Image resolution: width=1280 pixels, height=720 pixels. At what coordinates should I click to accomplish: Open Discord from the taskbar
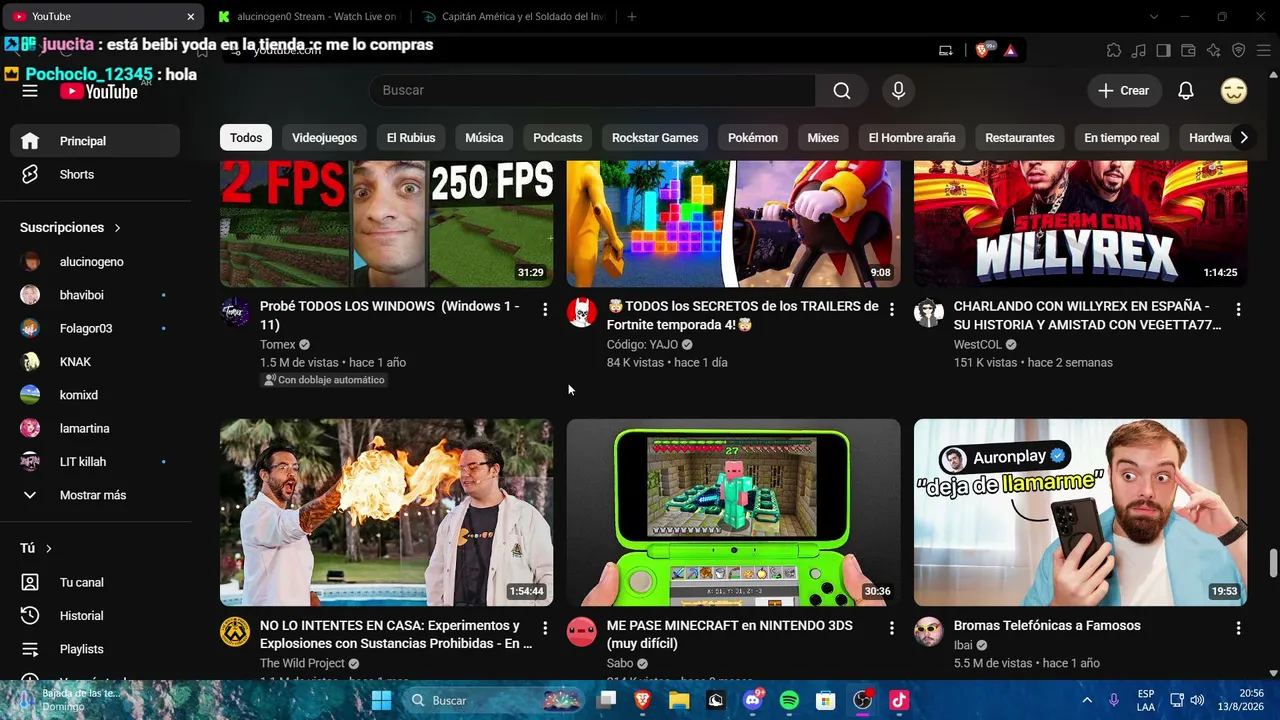click(x=752, y=701)
